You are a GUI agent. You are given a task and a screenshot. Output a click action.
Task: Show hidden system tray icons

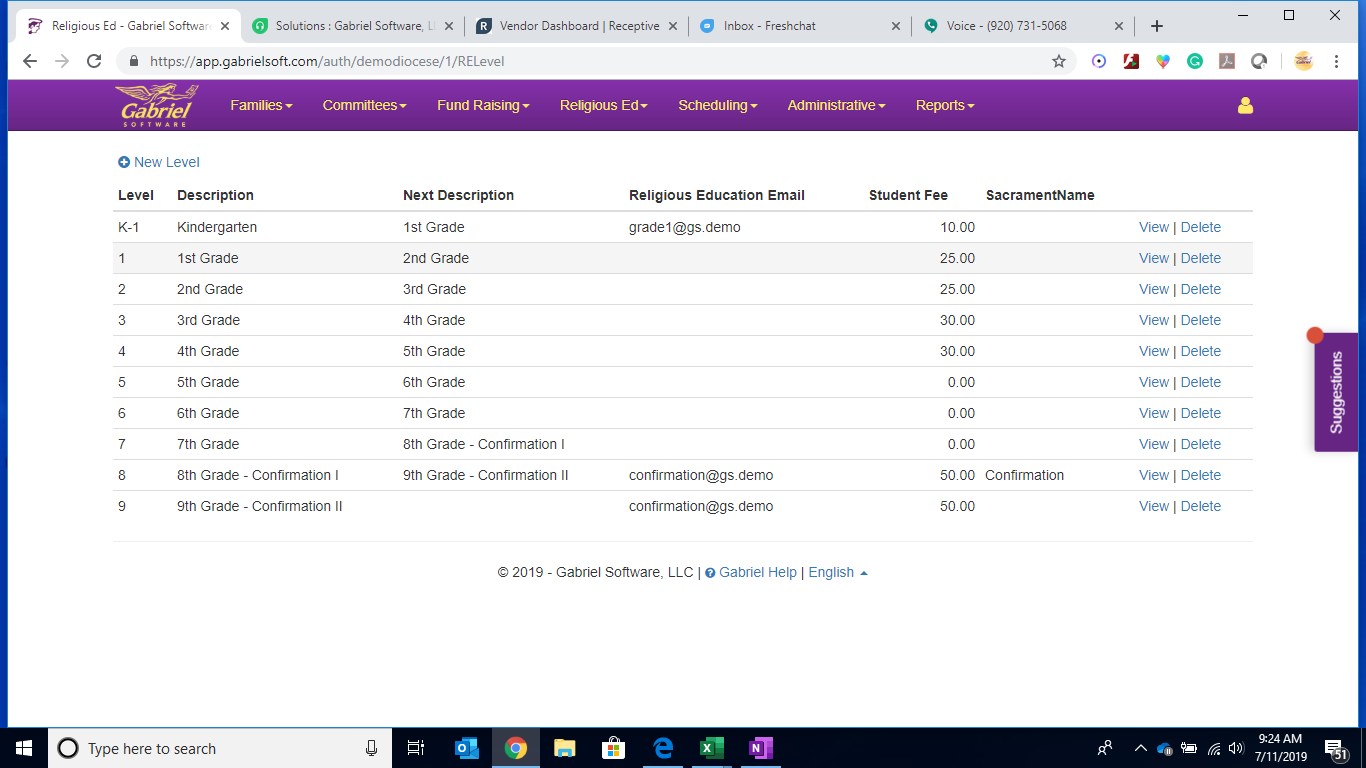point(1140,748)
